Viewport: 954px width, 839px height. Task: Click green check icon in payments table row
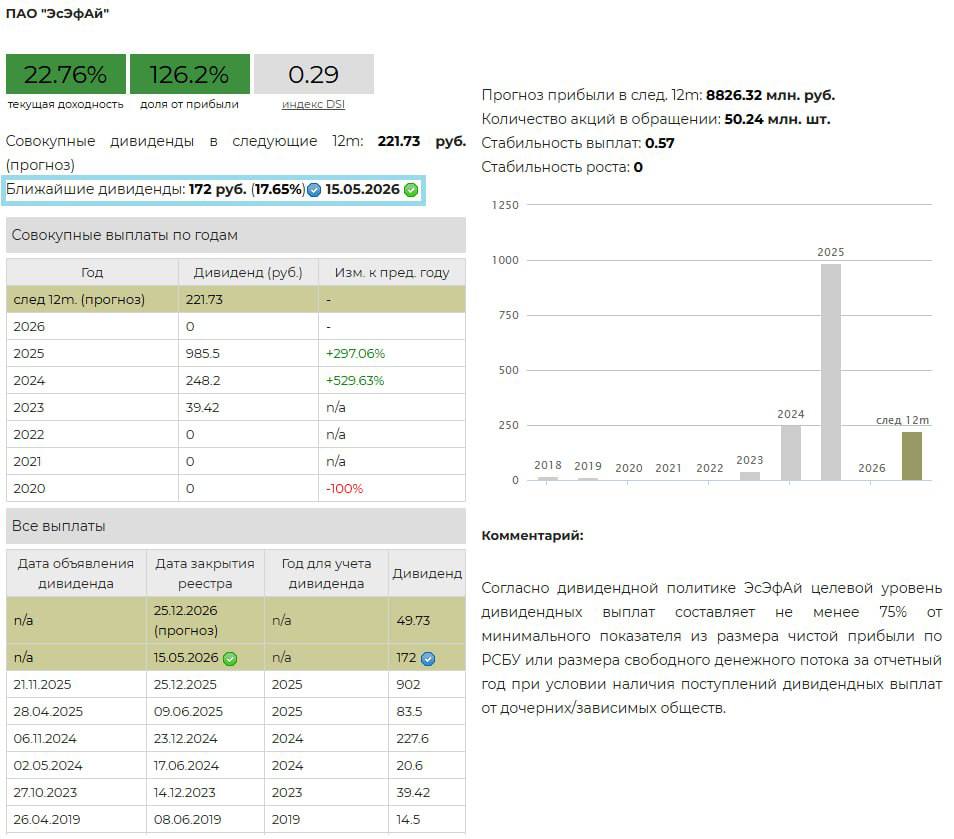click(230, 658)
